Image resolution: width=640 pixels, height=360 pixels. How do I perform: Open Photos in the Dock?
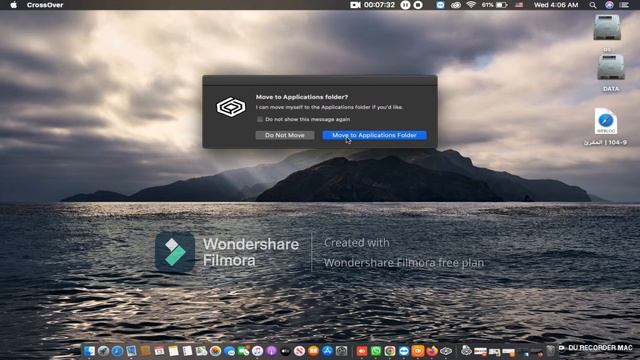click(x=216, y=351)
